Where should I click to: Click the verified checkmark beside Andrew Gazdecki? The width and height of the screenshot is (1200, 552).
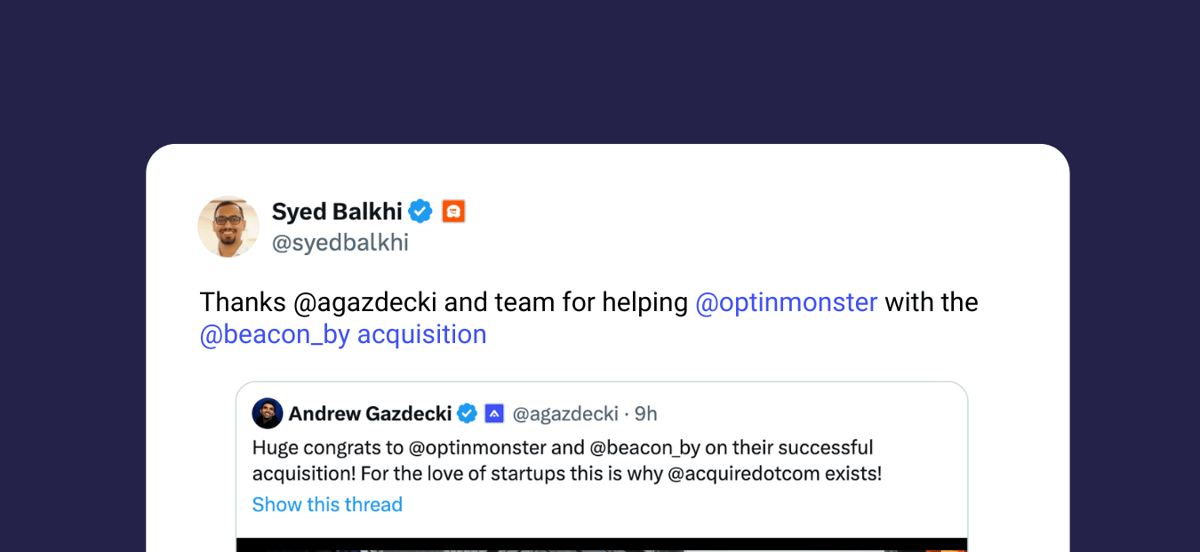coord(467,413)
